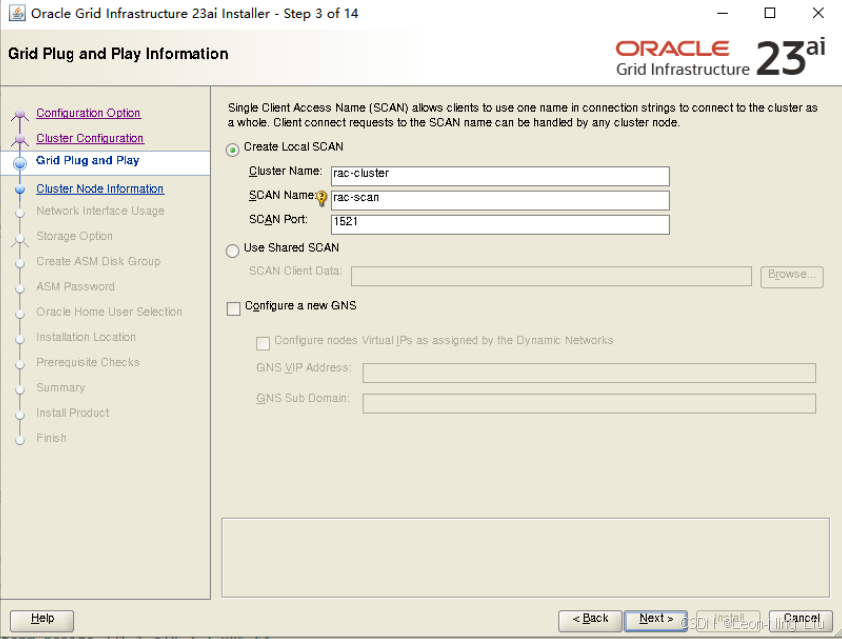The height and width of the screenshot is (639, 842).
Task: Click the SCAN Name help hint icon
Action: point(322,198)
